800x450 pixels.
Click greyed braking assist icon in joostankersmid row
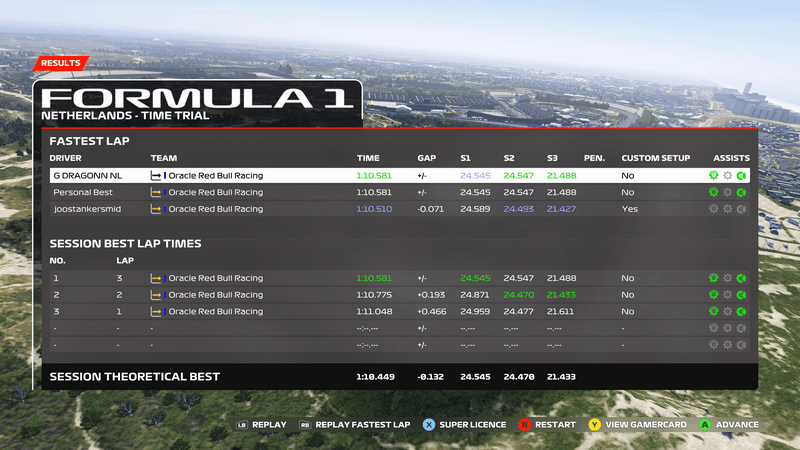[x=741, y=209]
